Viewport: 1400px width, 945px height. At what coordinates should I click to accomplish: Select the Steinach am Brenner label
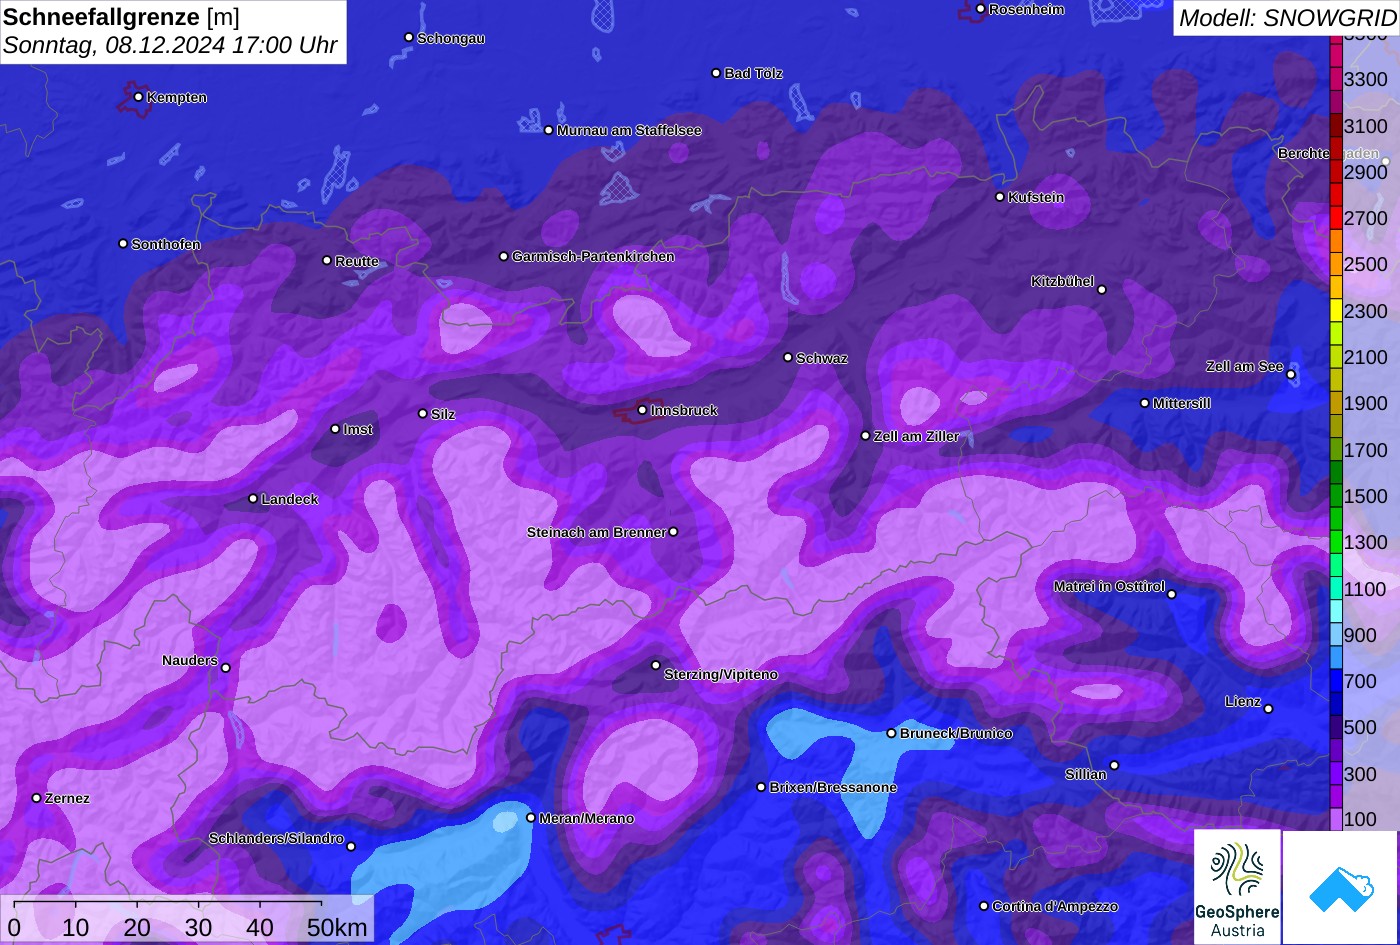pos(597,532)
